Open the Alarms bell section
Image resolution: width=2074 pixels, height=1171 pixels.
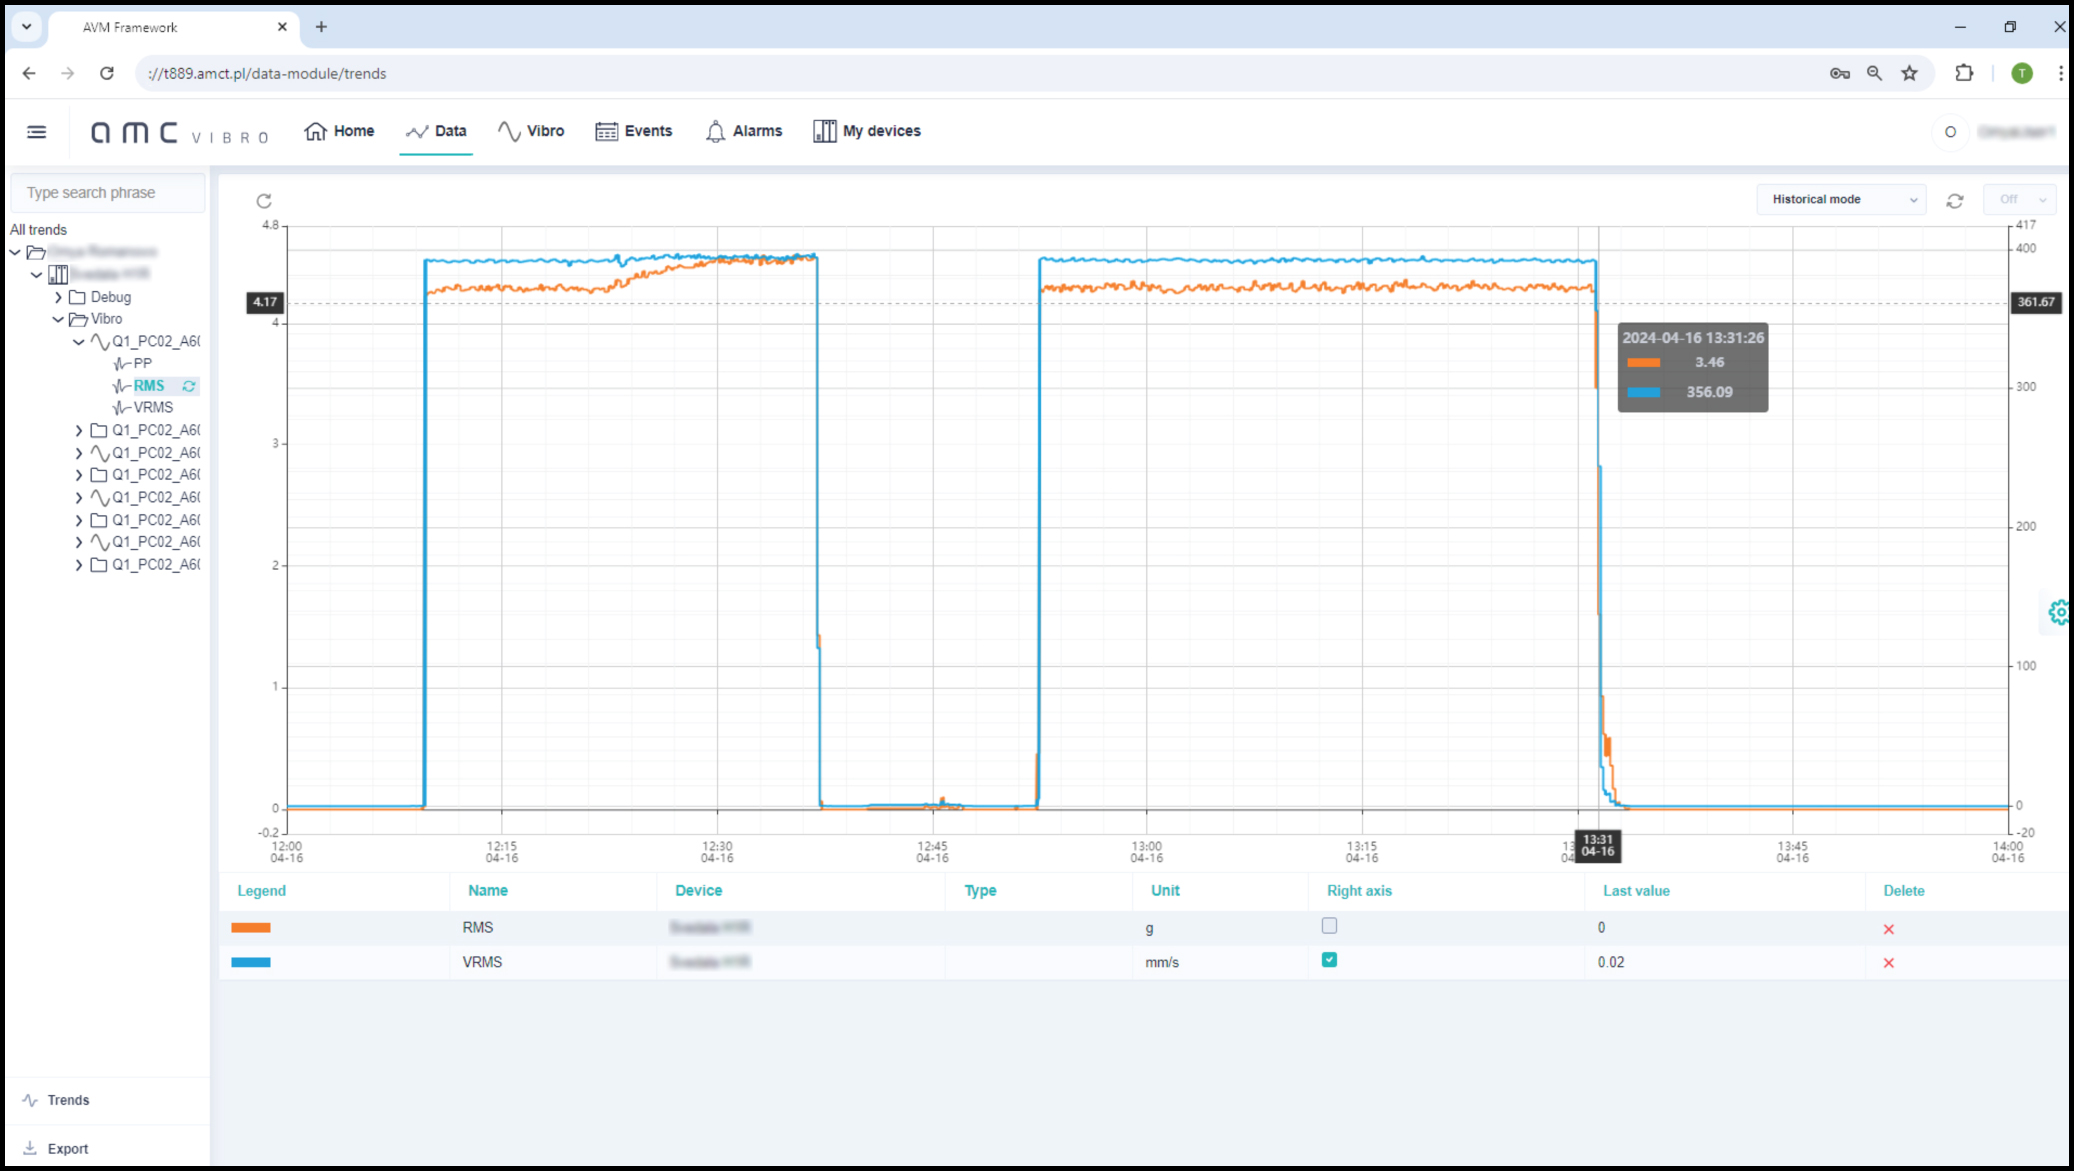click(x=743, y=131)
